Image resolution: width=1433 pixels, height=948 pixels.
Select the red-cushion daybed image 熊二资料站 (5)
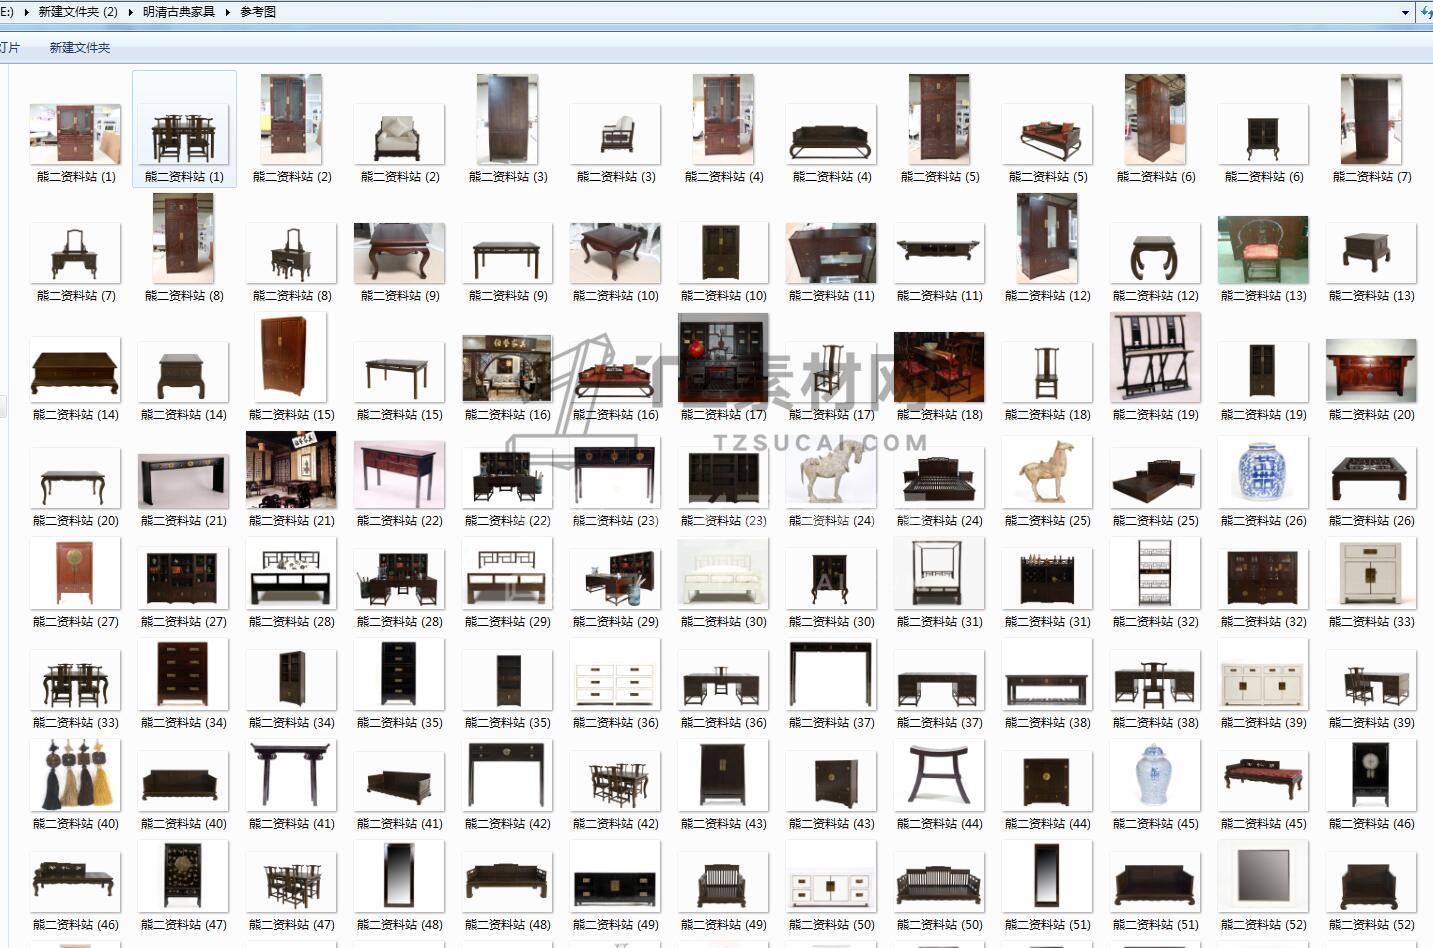coord(1047,134)
